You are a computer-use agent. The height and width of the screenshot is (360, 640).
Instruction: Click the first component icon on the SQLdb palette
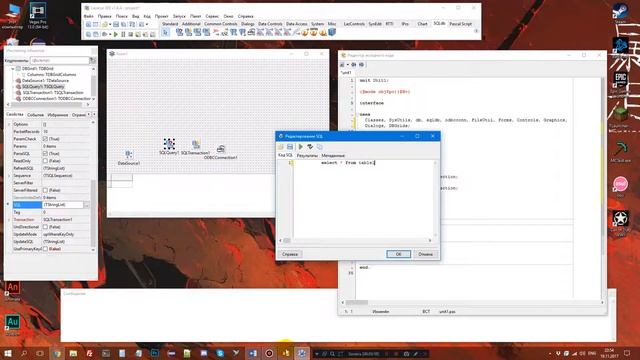click(x=179, y=33)
